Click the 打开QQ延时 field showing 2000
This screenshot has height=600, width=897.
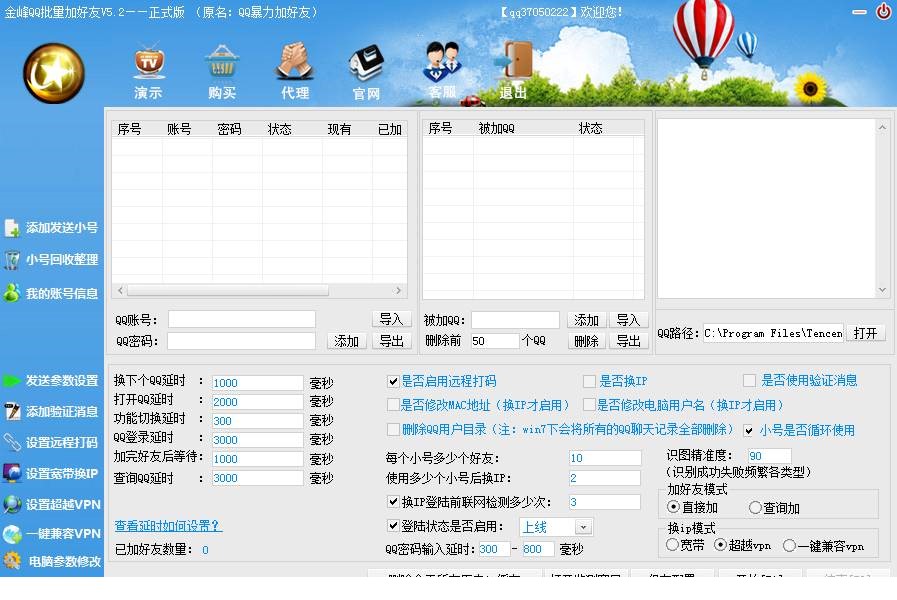257,402
